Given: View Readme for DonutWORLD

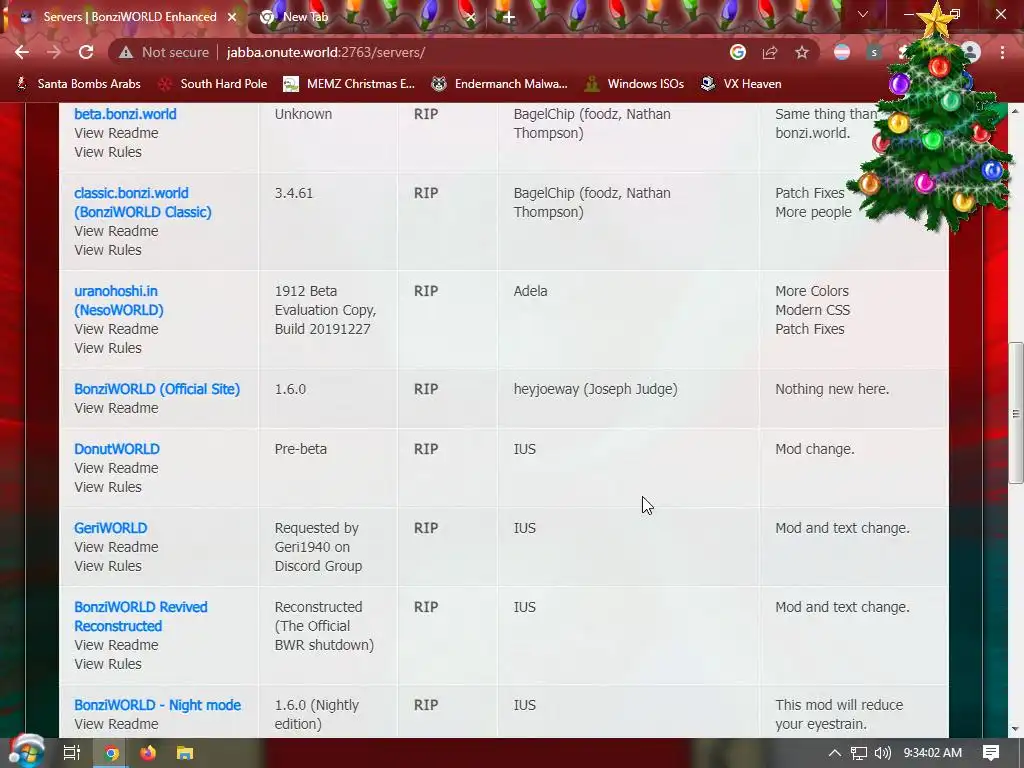Looking at the screenshot, I should tap(116, 468).
